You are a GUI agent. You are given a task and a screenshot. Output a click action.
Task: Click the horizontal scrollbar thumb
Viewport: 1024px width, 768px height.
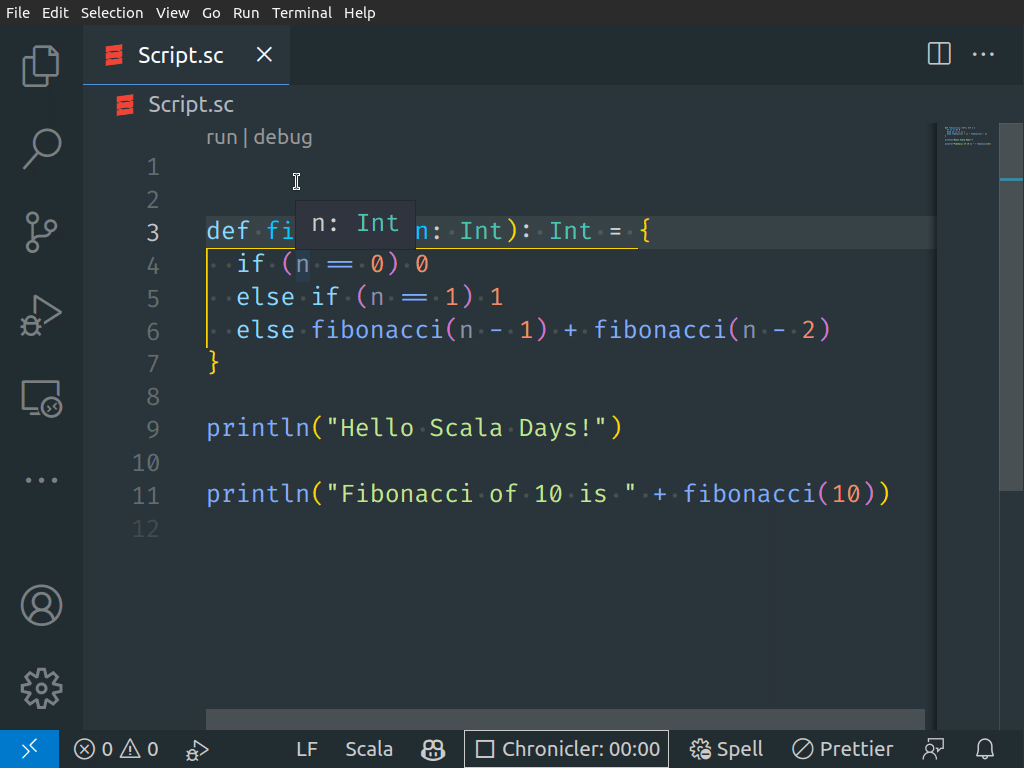click(x=565, y=719)
